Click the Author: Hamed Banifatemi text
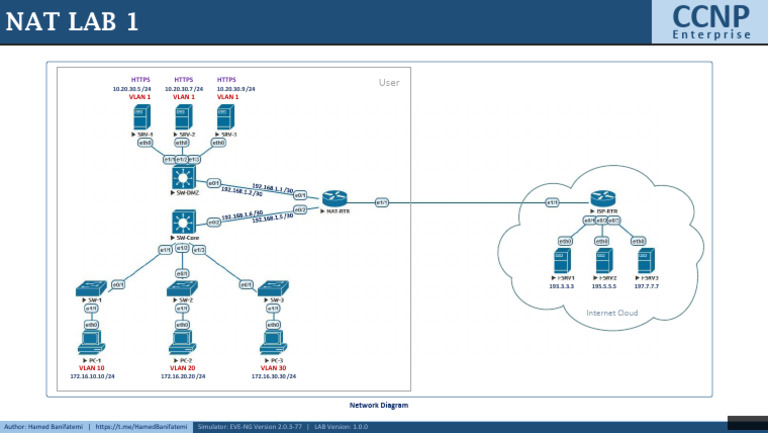The image size is (768, 433). (x=44, y=427)
